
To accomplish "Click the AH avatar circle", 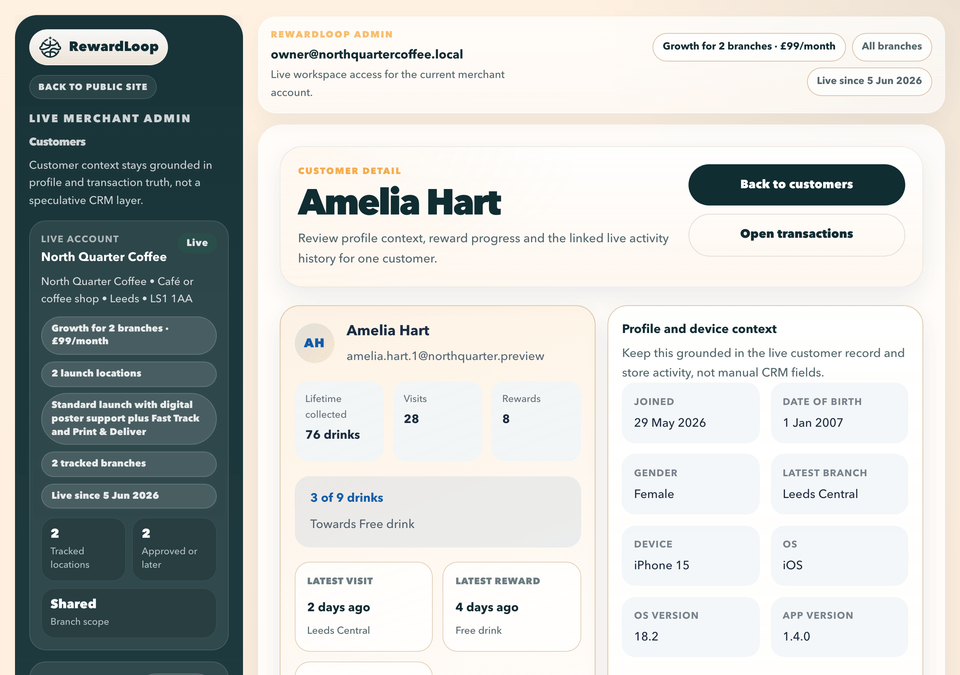I will (314, 343).
